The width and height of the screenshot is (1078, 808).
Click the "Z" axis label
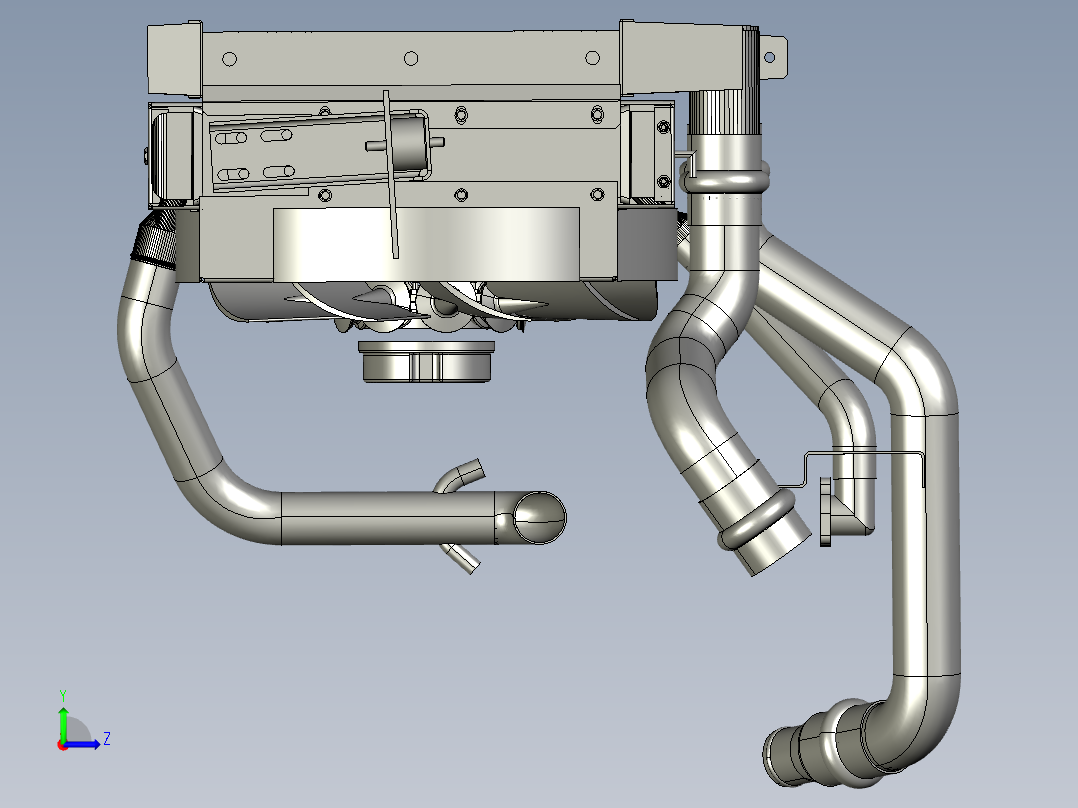point(107,739)
